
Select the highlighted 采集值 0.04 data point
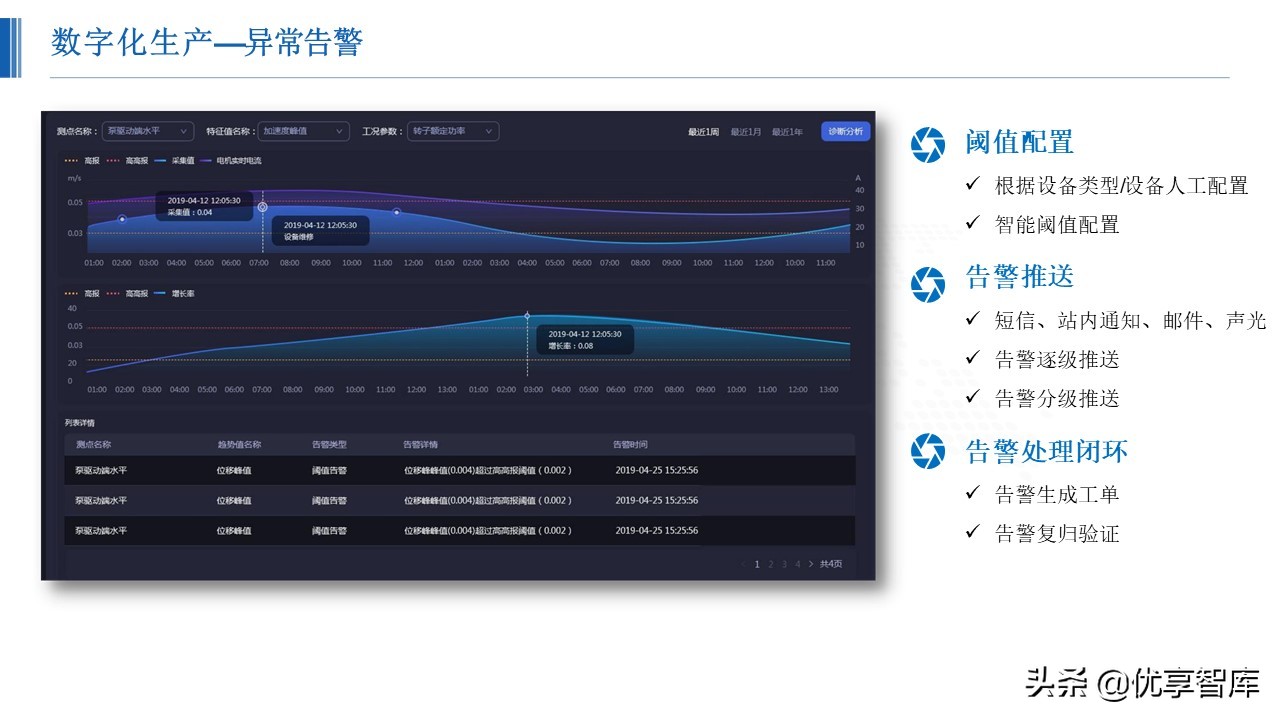pos(263,207)
